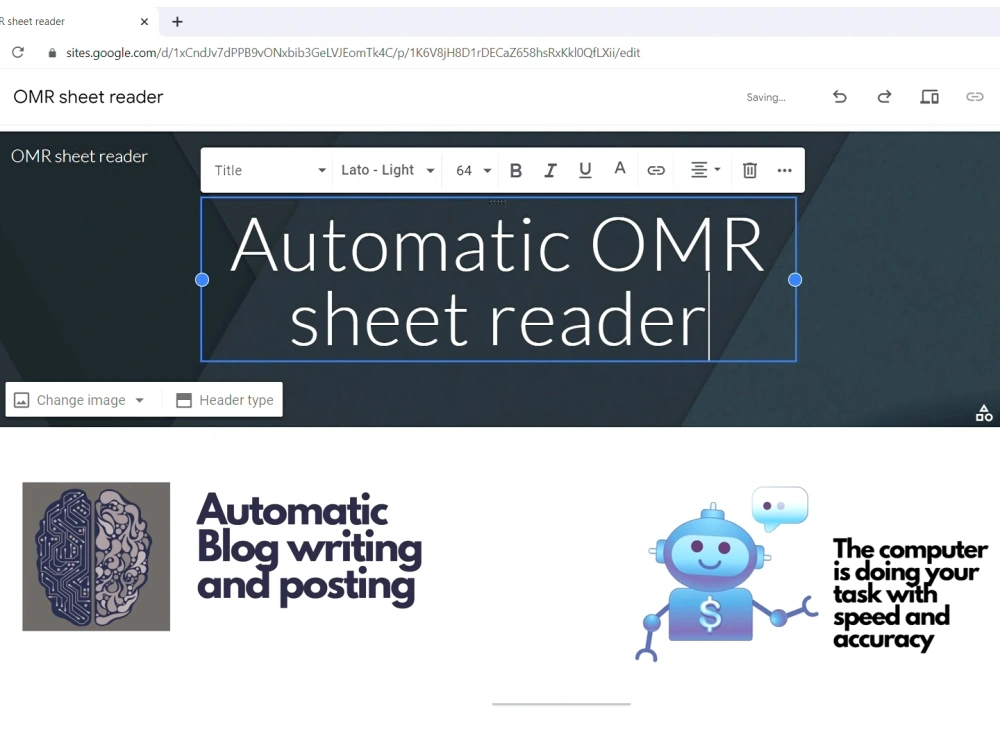The image size is (1000, 750).
Task: Open the text color picker
Action: tap(619, 169)
